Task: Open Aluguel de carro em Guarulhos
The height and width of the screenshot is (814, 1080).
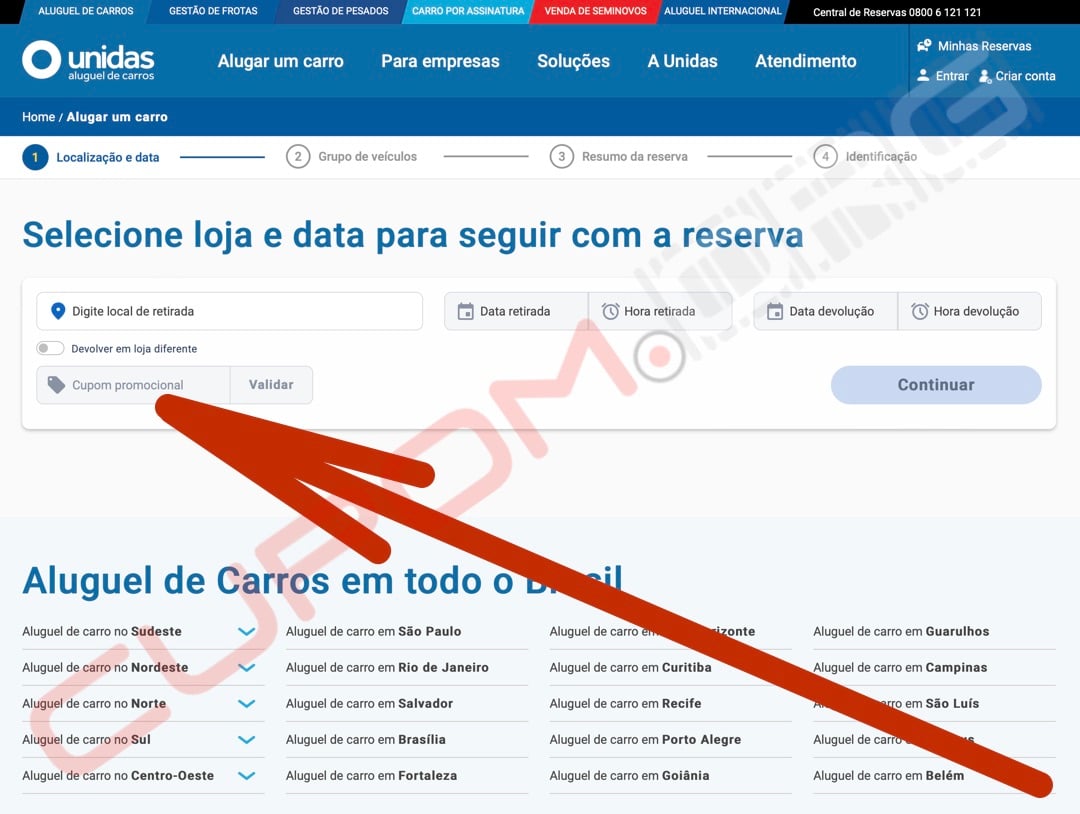Action: click(901, 632)
